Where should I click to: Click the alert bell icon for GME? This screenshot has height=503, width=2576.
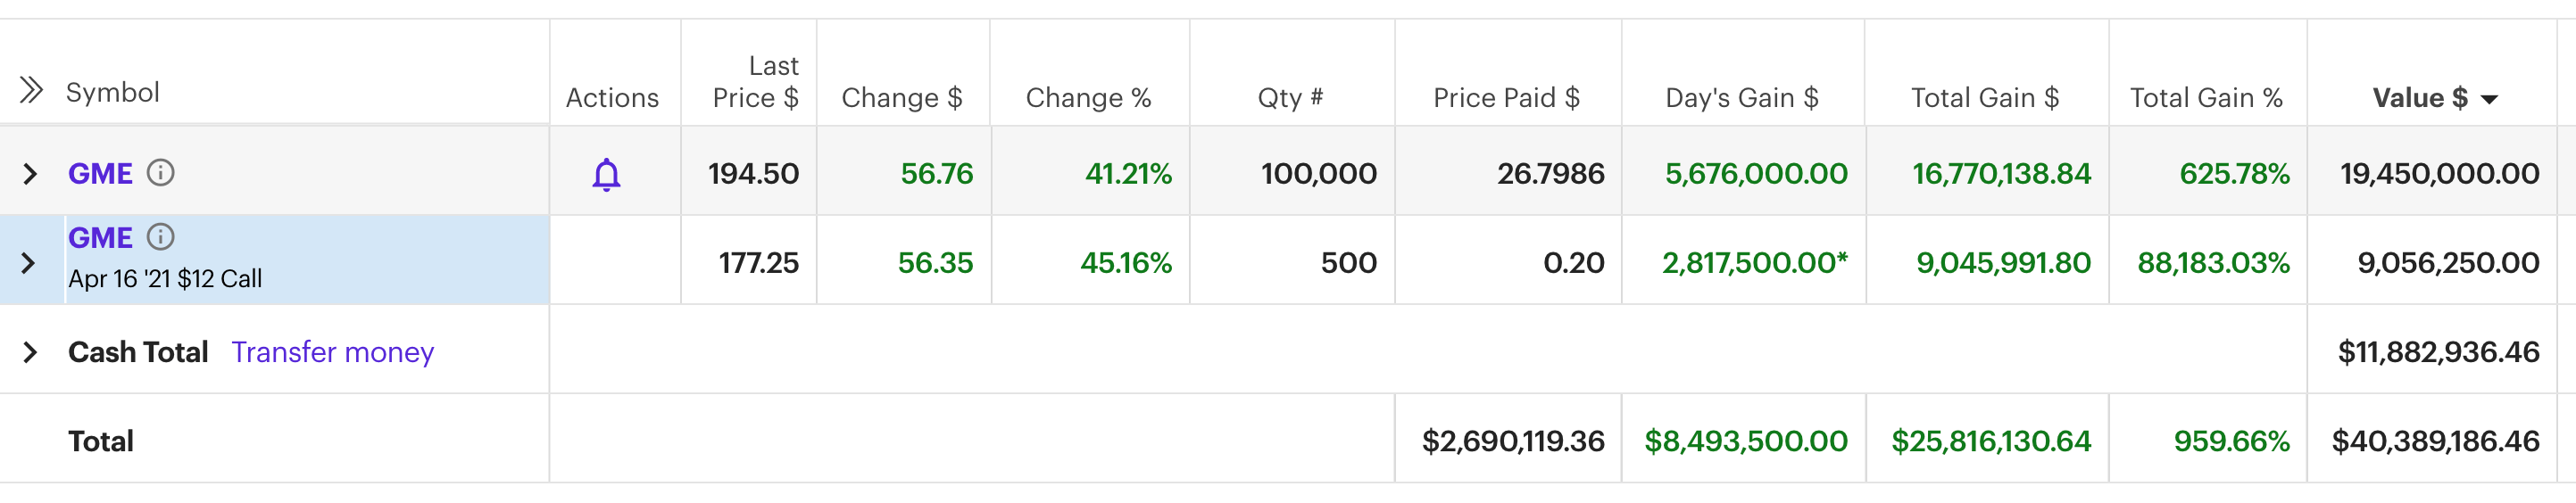[x=606, y=174]
